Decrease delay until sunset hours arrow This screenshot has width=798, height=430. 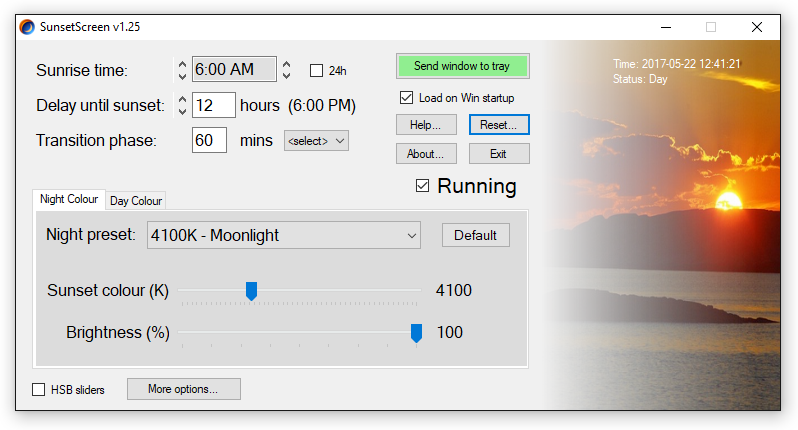click(182, 110)
